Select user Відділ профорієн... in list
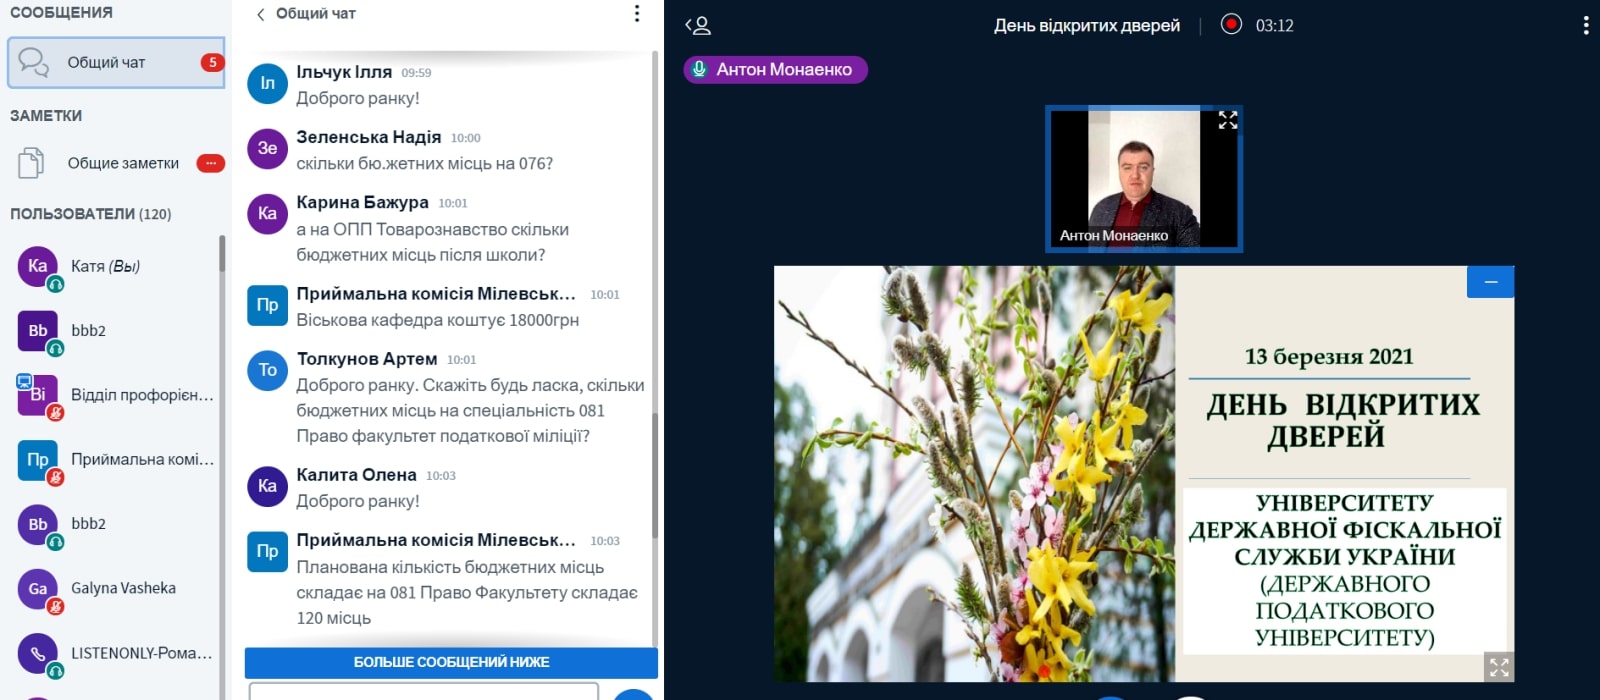The width and height of the screenshot is (1600, 700). [116, 395]
